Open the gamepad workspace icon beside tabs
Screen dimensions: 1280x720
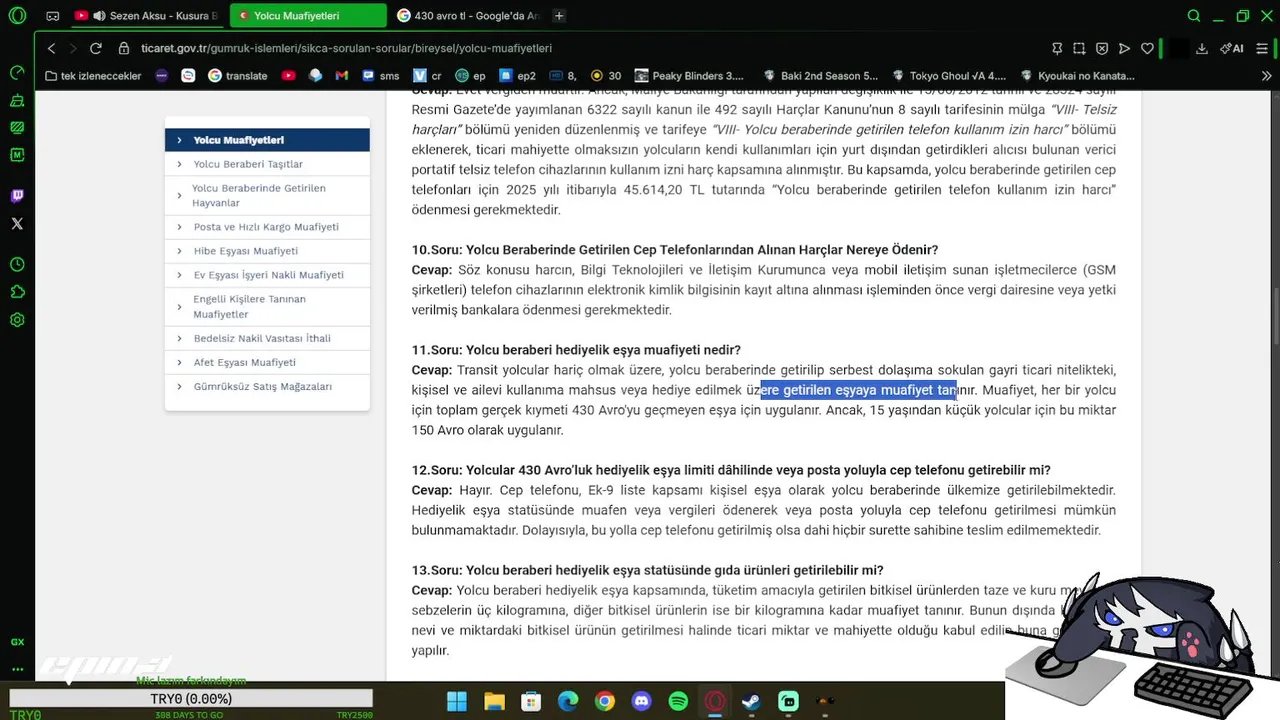click(53, 16)
